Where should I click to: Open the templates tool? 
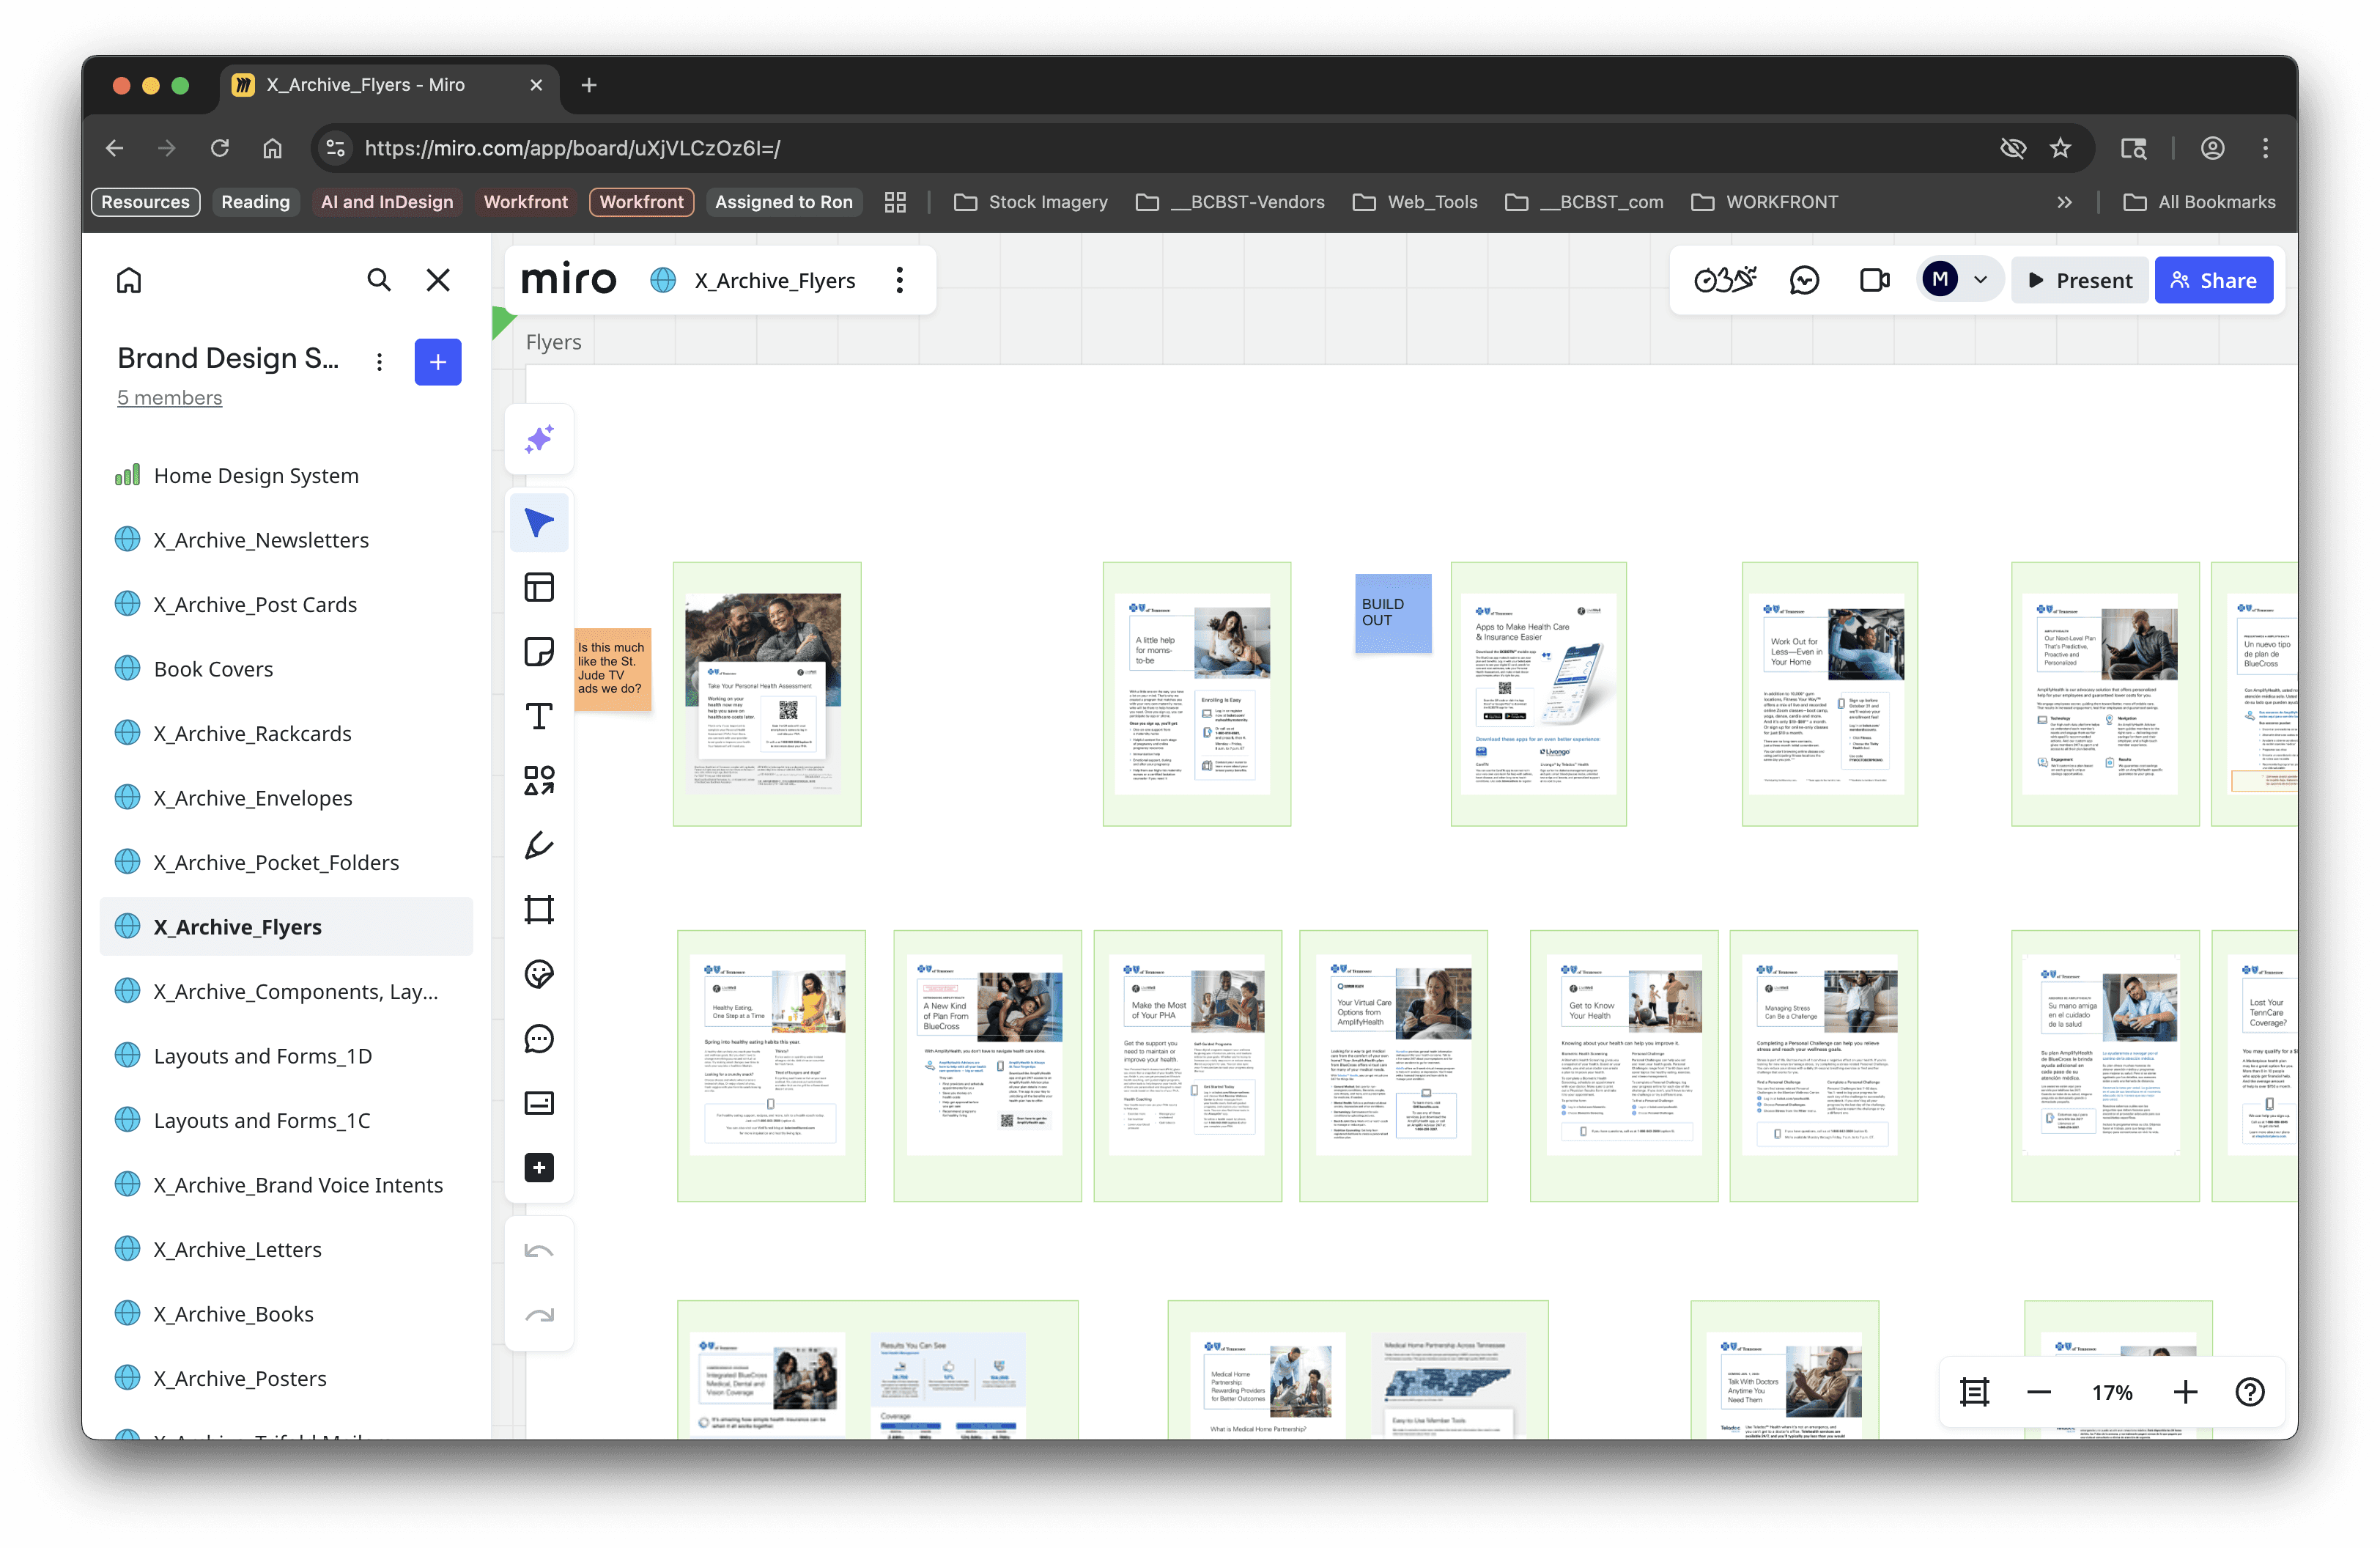coord(539,587)
